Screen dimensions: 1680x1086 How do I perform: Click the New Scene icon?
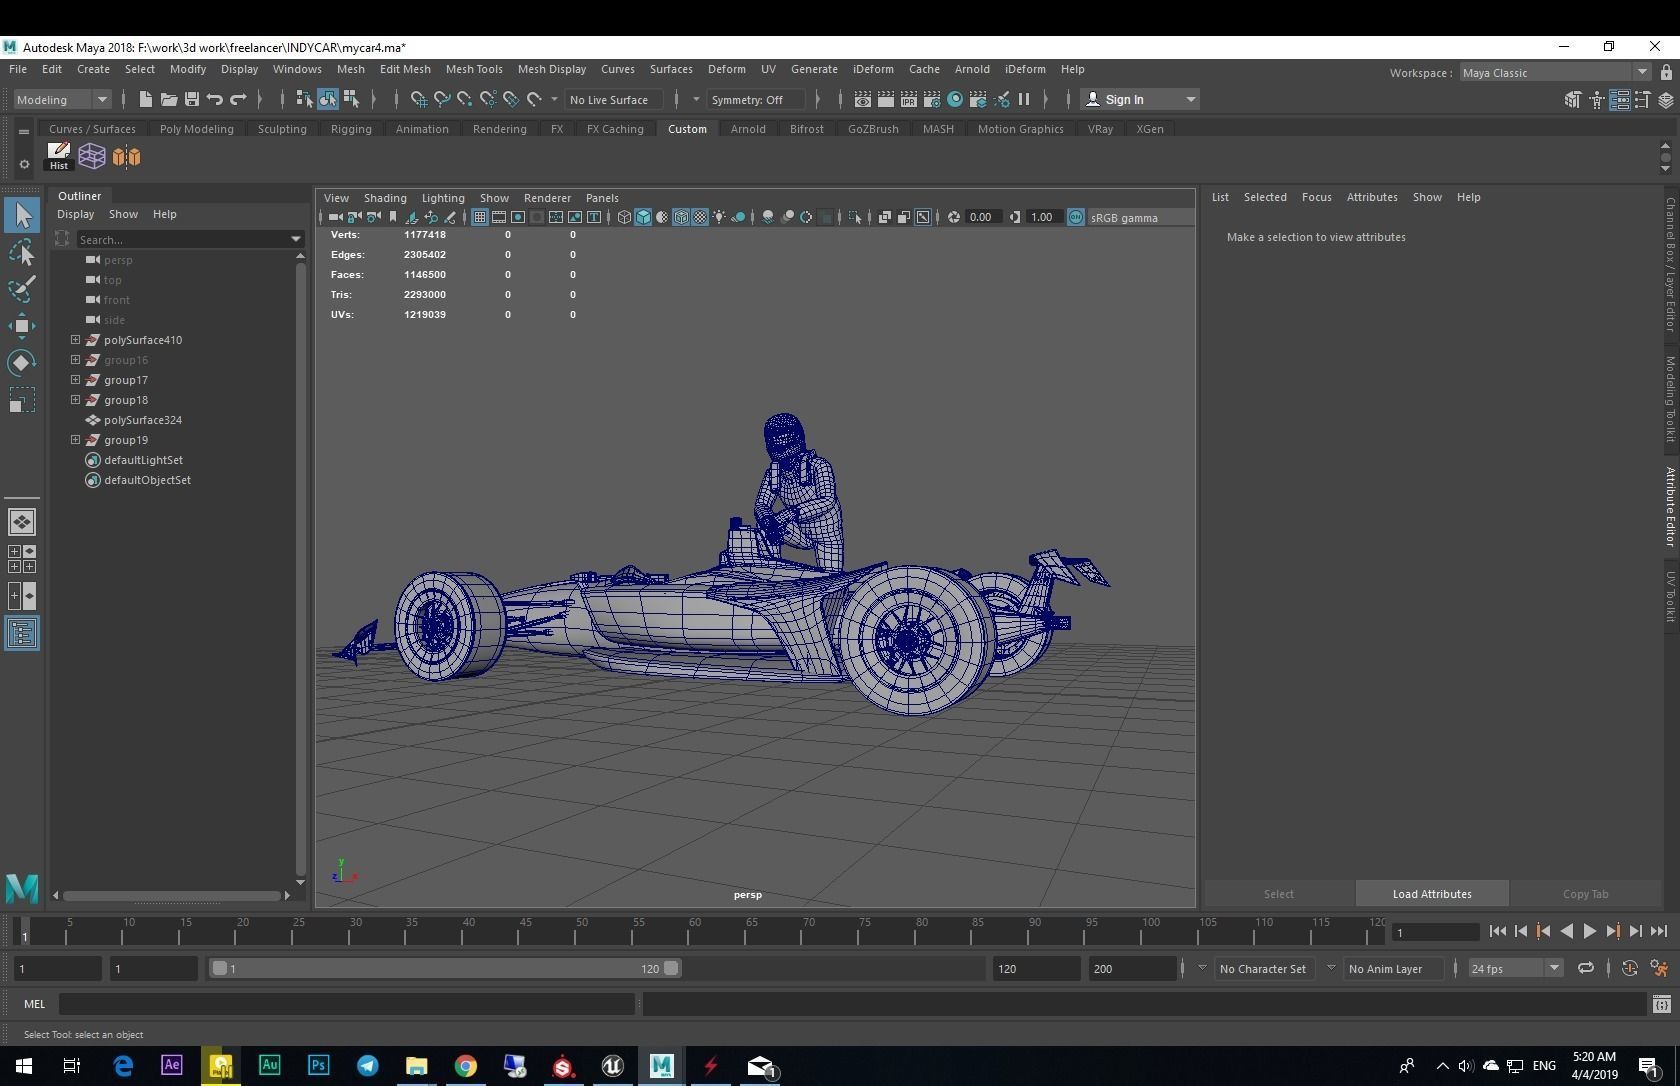pos(145,99)
